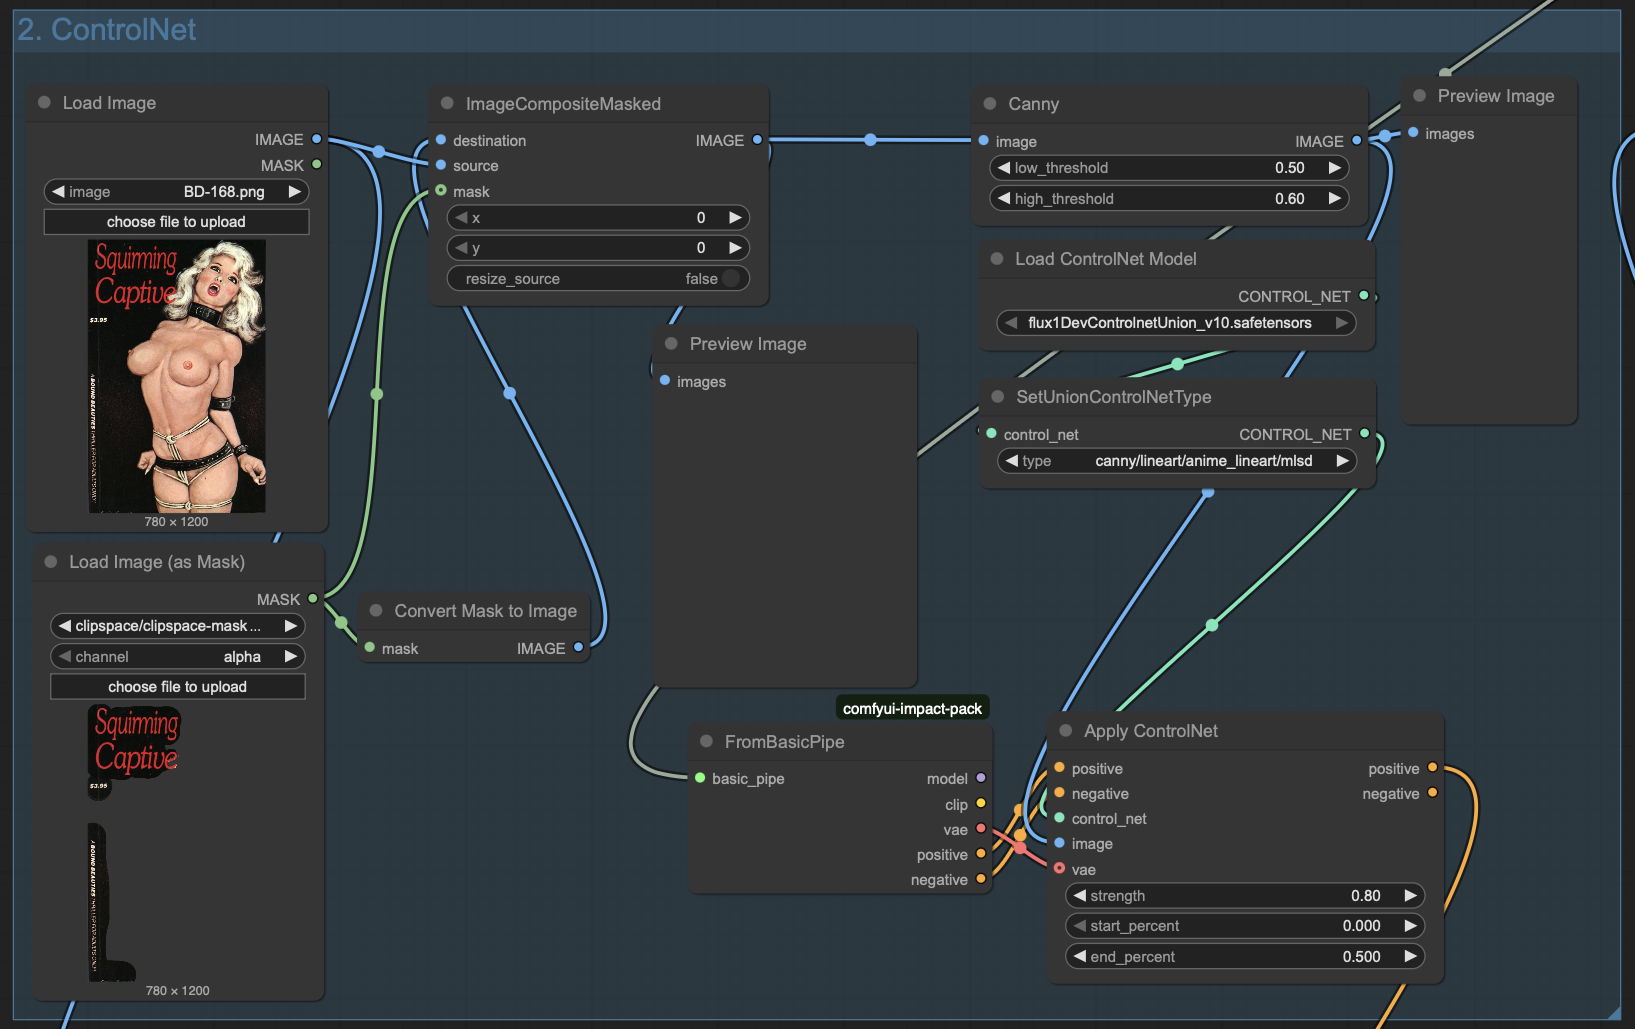The height and width of the screenshot is (1029, 1635).
Task: Click the 2. ControlNet group title
Action: (x=107, y=30)
